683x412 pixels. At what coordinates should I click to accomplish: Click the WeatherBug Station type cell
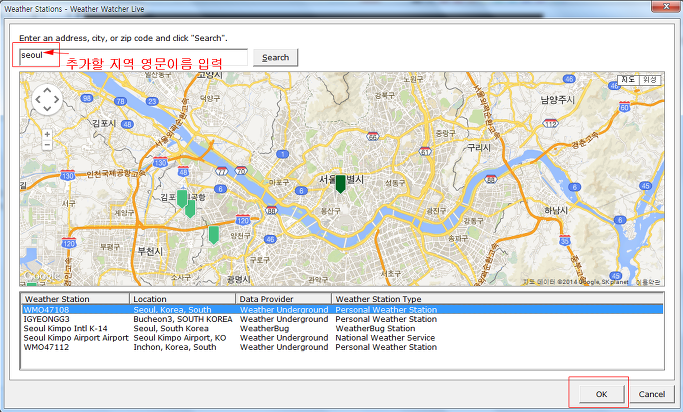[375, 328]
